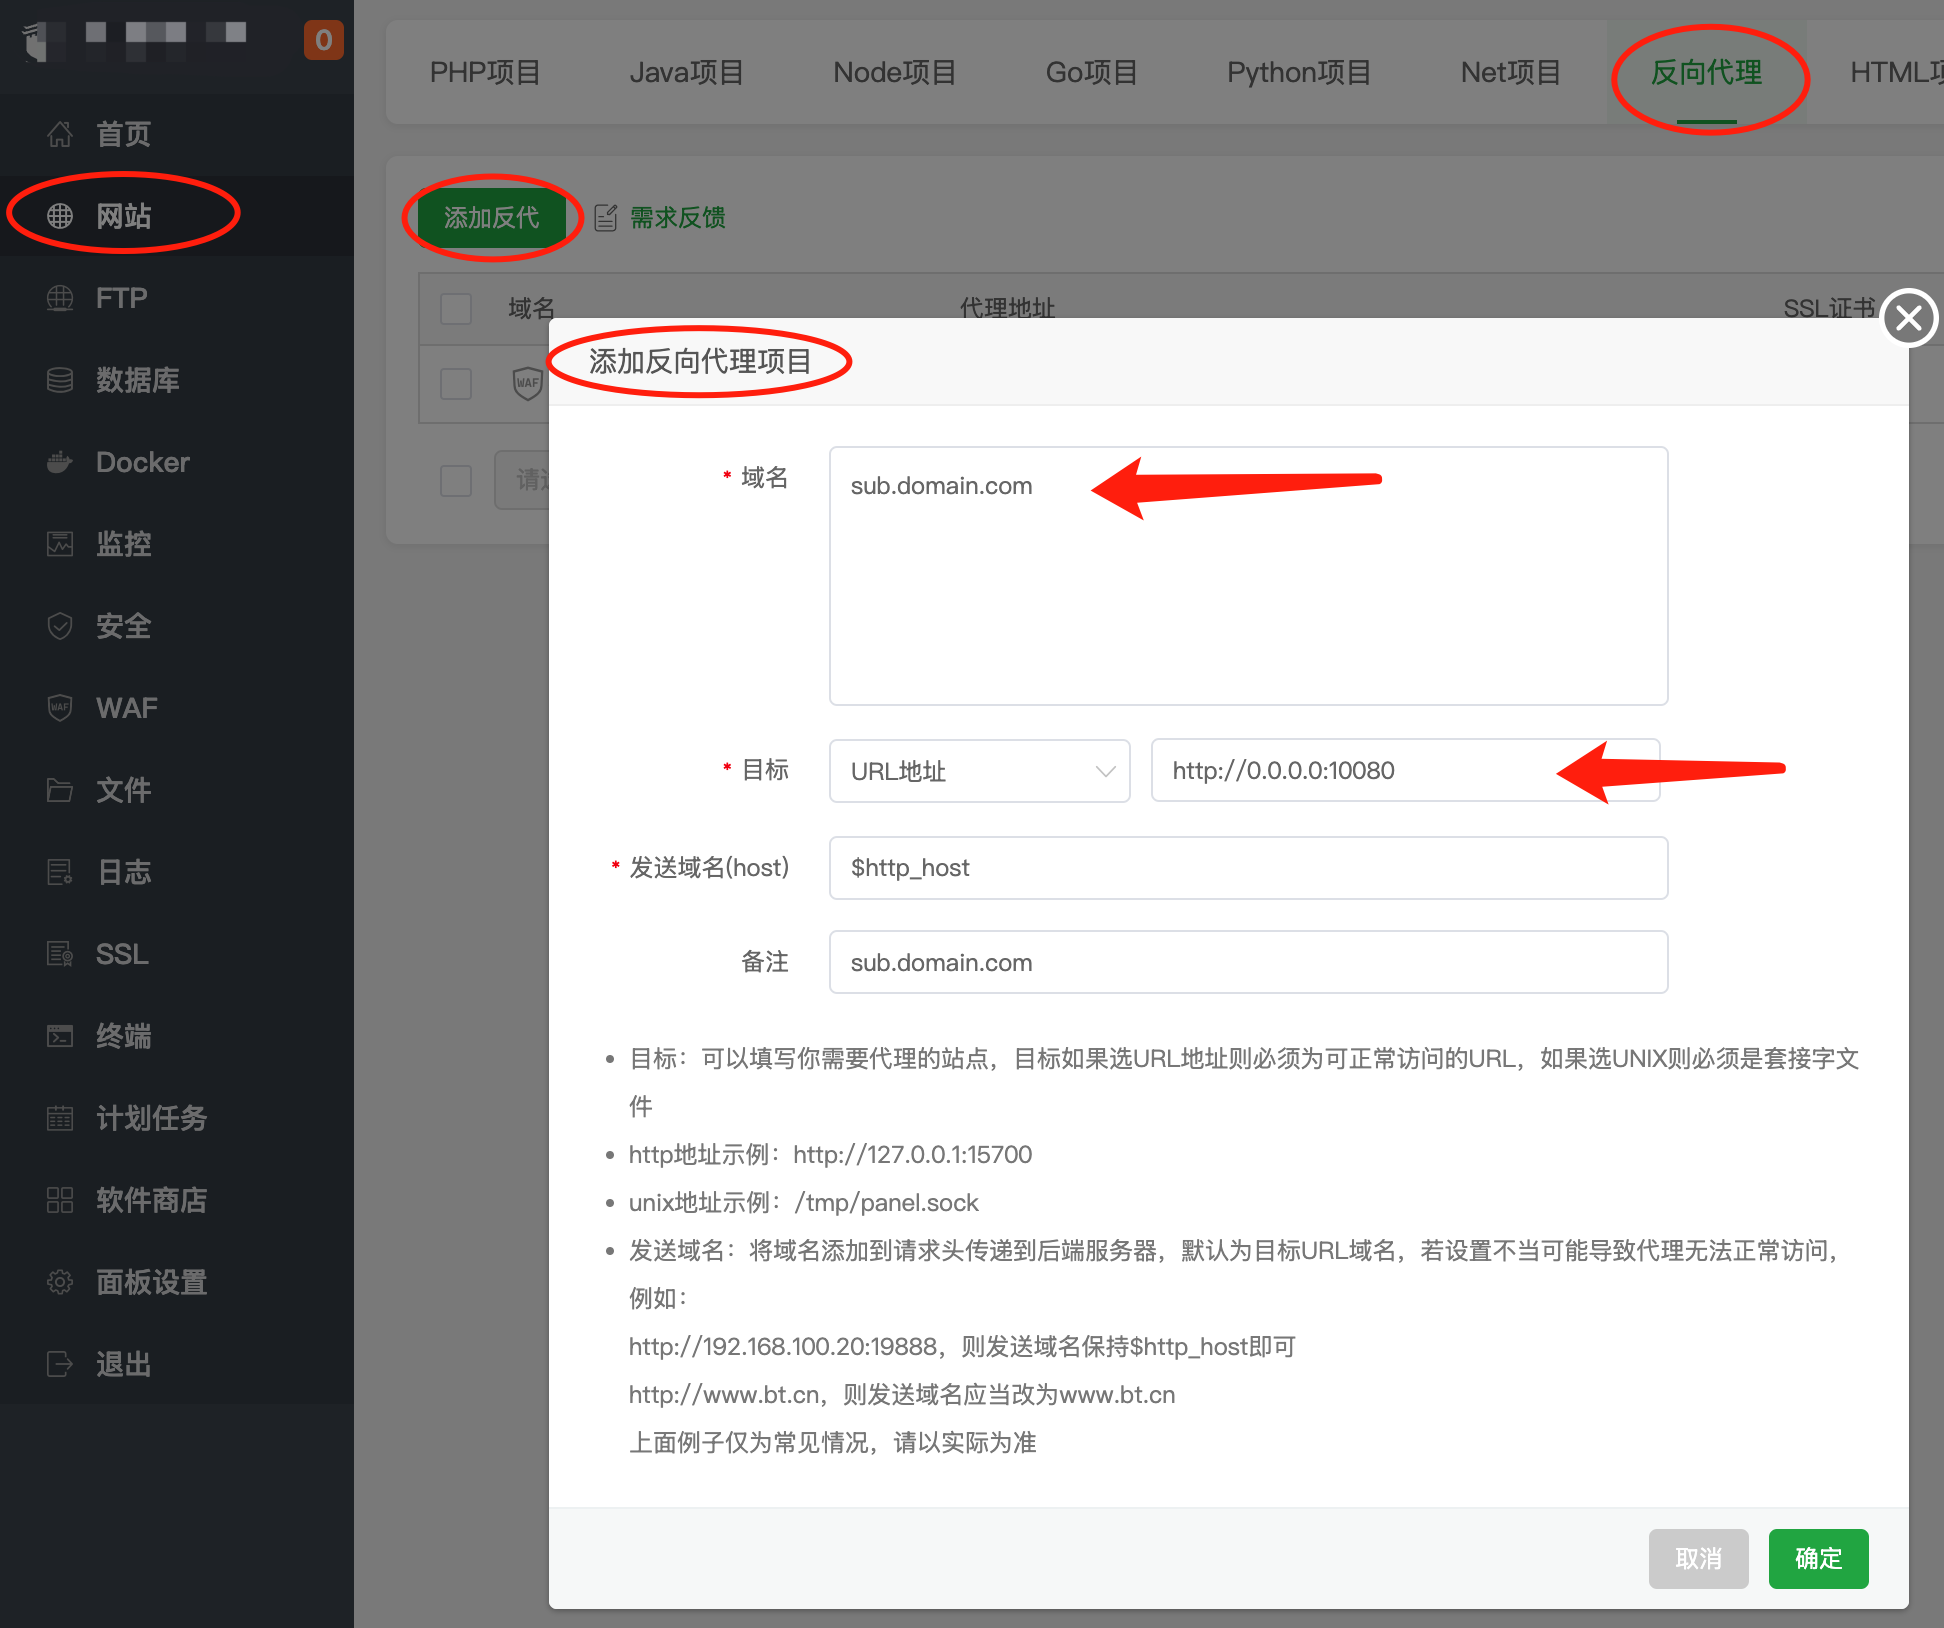Toggle the select-all checkbox in domain table
The height and width of the screenshot is (1628, 1944).
pyautogui.click(x=455, y=309)
